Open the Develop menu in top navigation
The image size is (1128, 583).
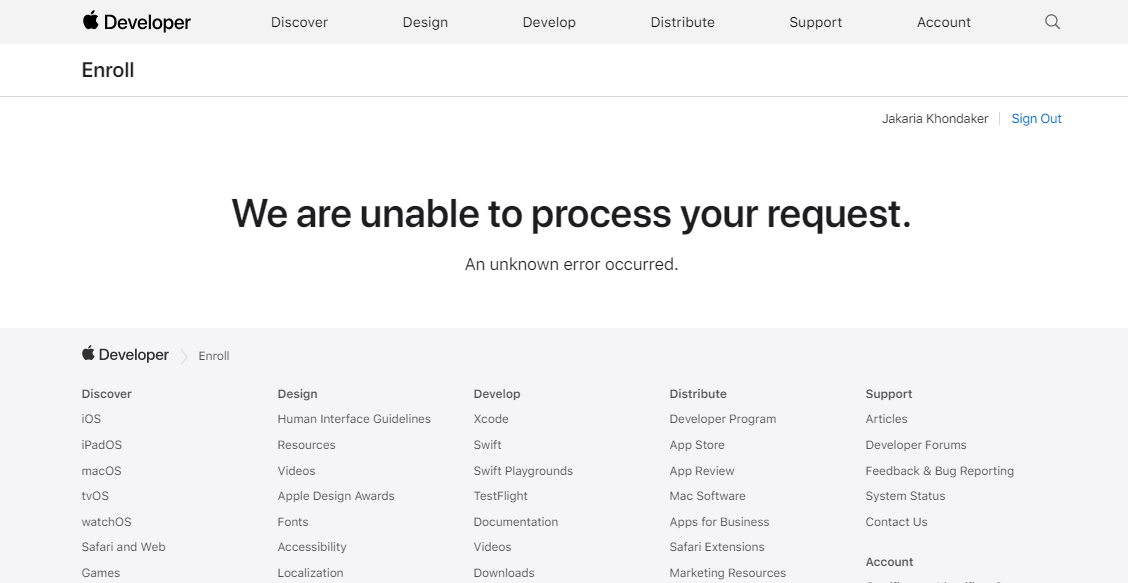pyautogui.click(x=548, y=21)
